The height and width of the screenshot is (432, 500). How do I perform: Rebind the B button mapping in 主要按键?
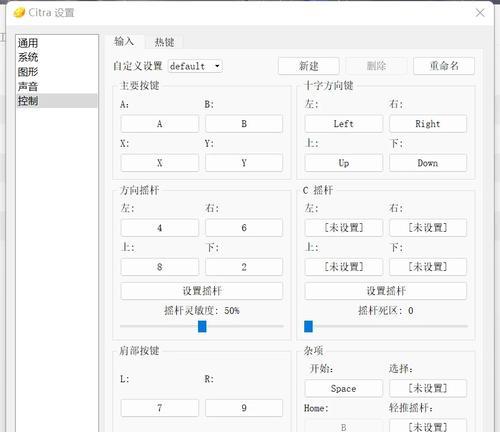pyautogui.click(x=244, y=124)
